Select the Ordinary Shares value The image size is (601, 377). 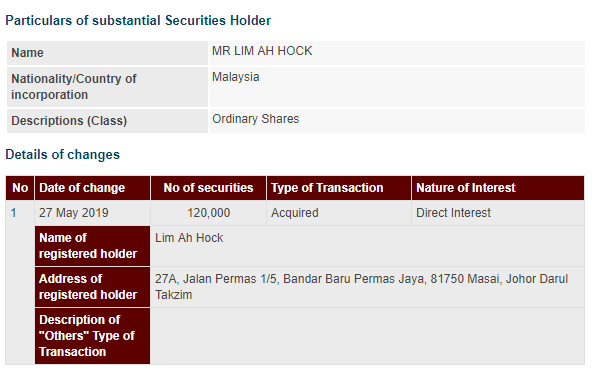coord(256,119)
